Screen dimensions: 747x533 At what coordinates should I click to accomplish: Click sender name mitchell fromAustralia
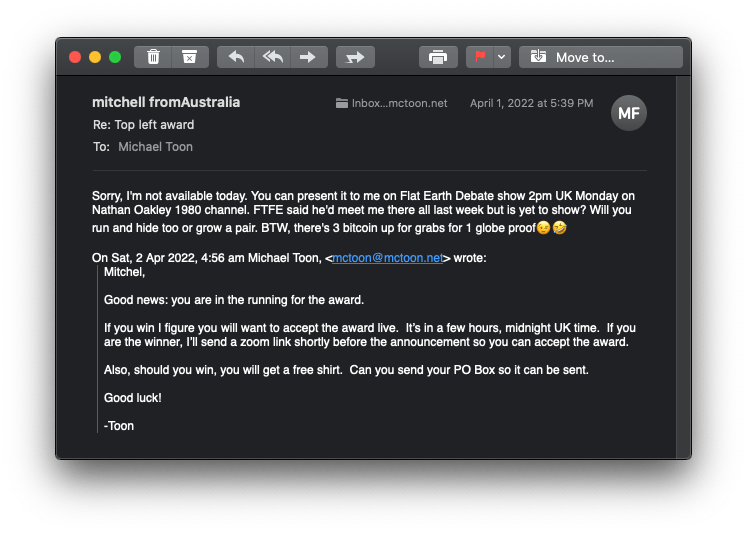(166, 102)
